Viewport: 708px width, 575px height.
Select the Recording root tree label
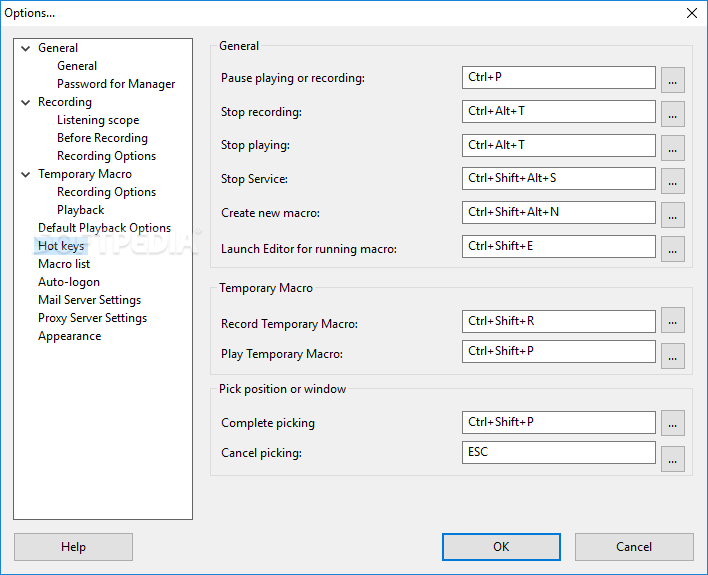[x=65, y=102]
